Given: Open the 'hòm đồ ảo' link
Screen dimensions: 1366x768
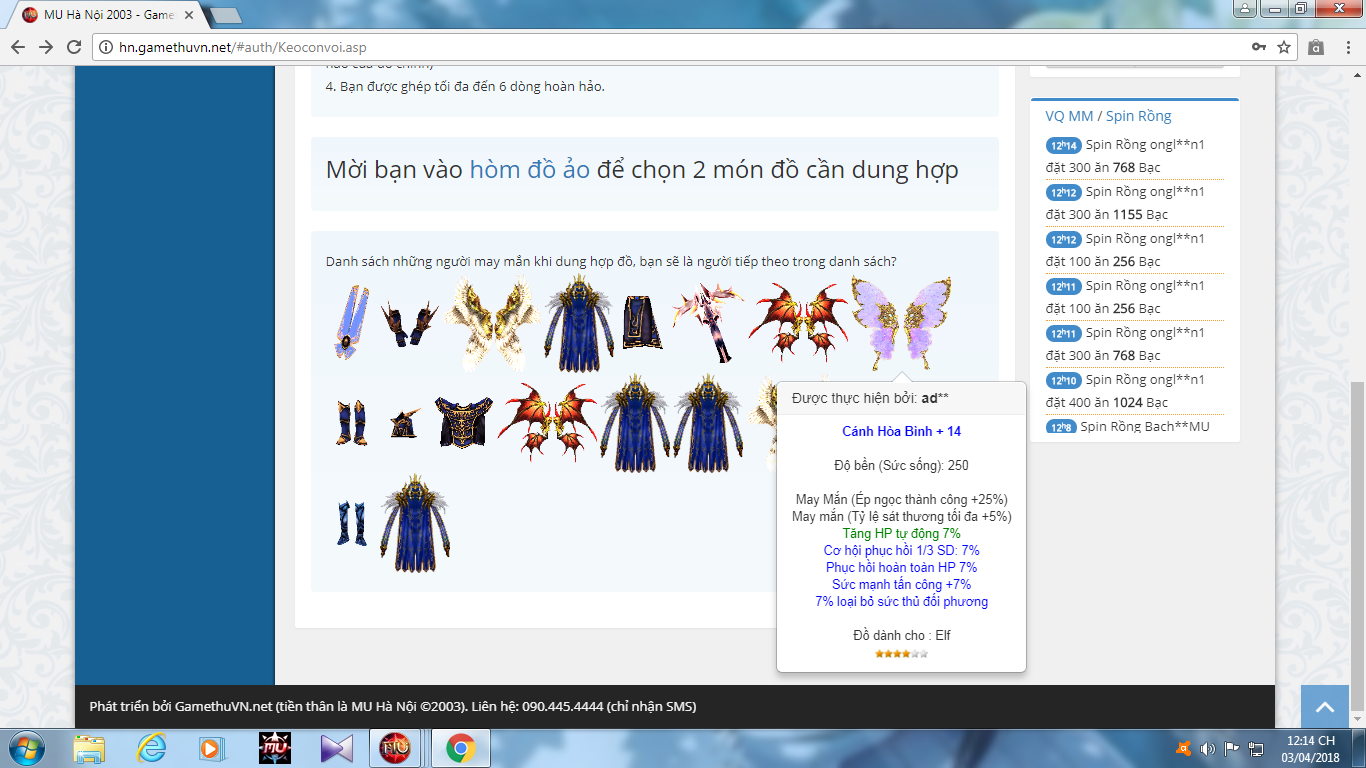Looking at the screenshot, I should (530, 170).
